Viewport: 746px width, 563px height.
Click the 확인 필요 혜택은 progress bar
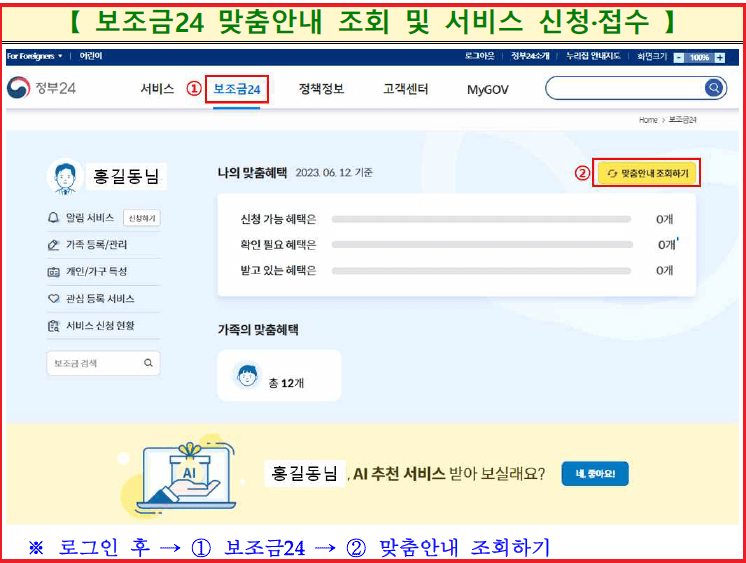482,245
